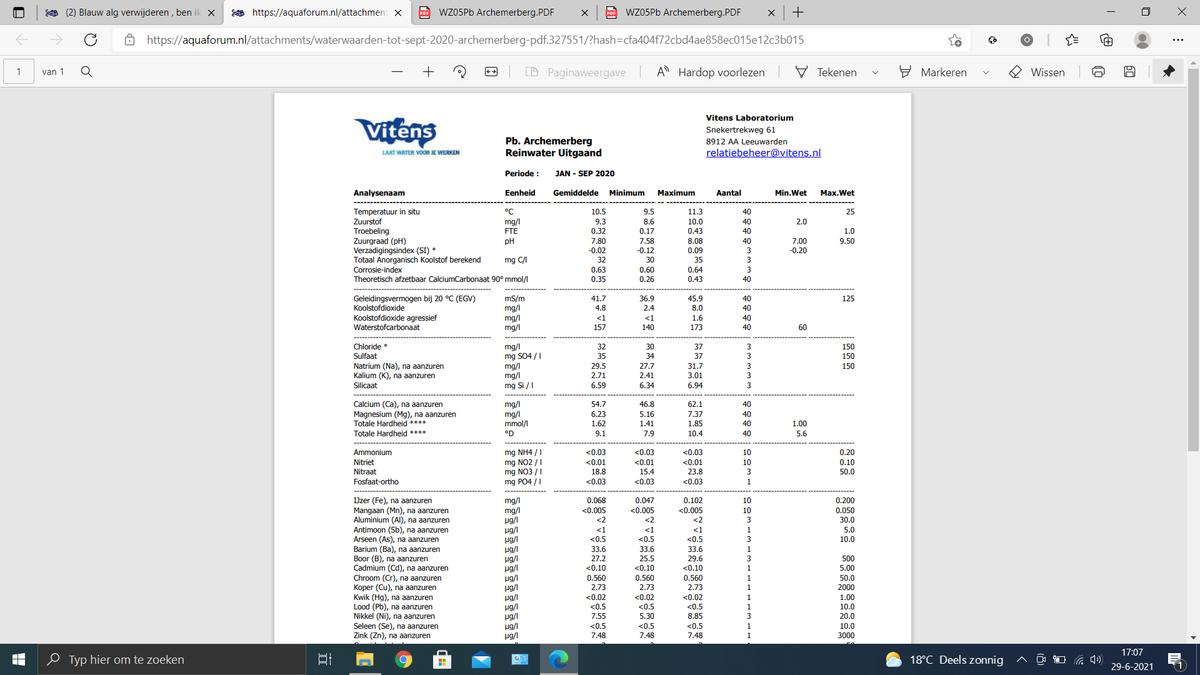Open Microsoft Store from the taskbar

click(441, 660)
